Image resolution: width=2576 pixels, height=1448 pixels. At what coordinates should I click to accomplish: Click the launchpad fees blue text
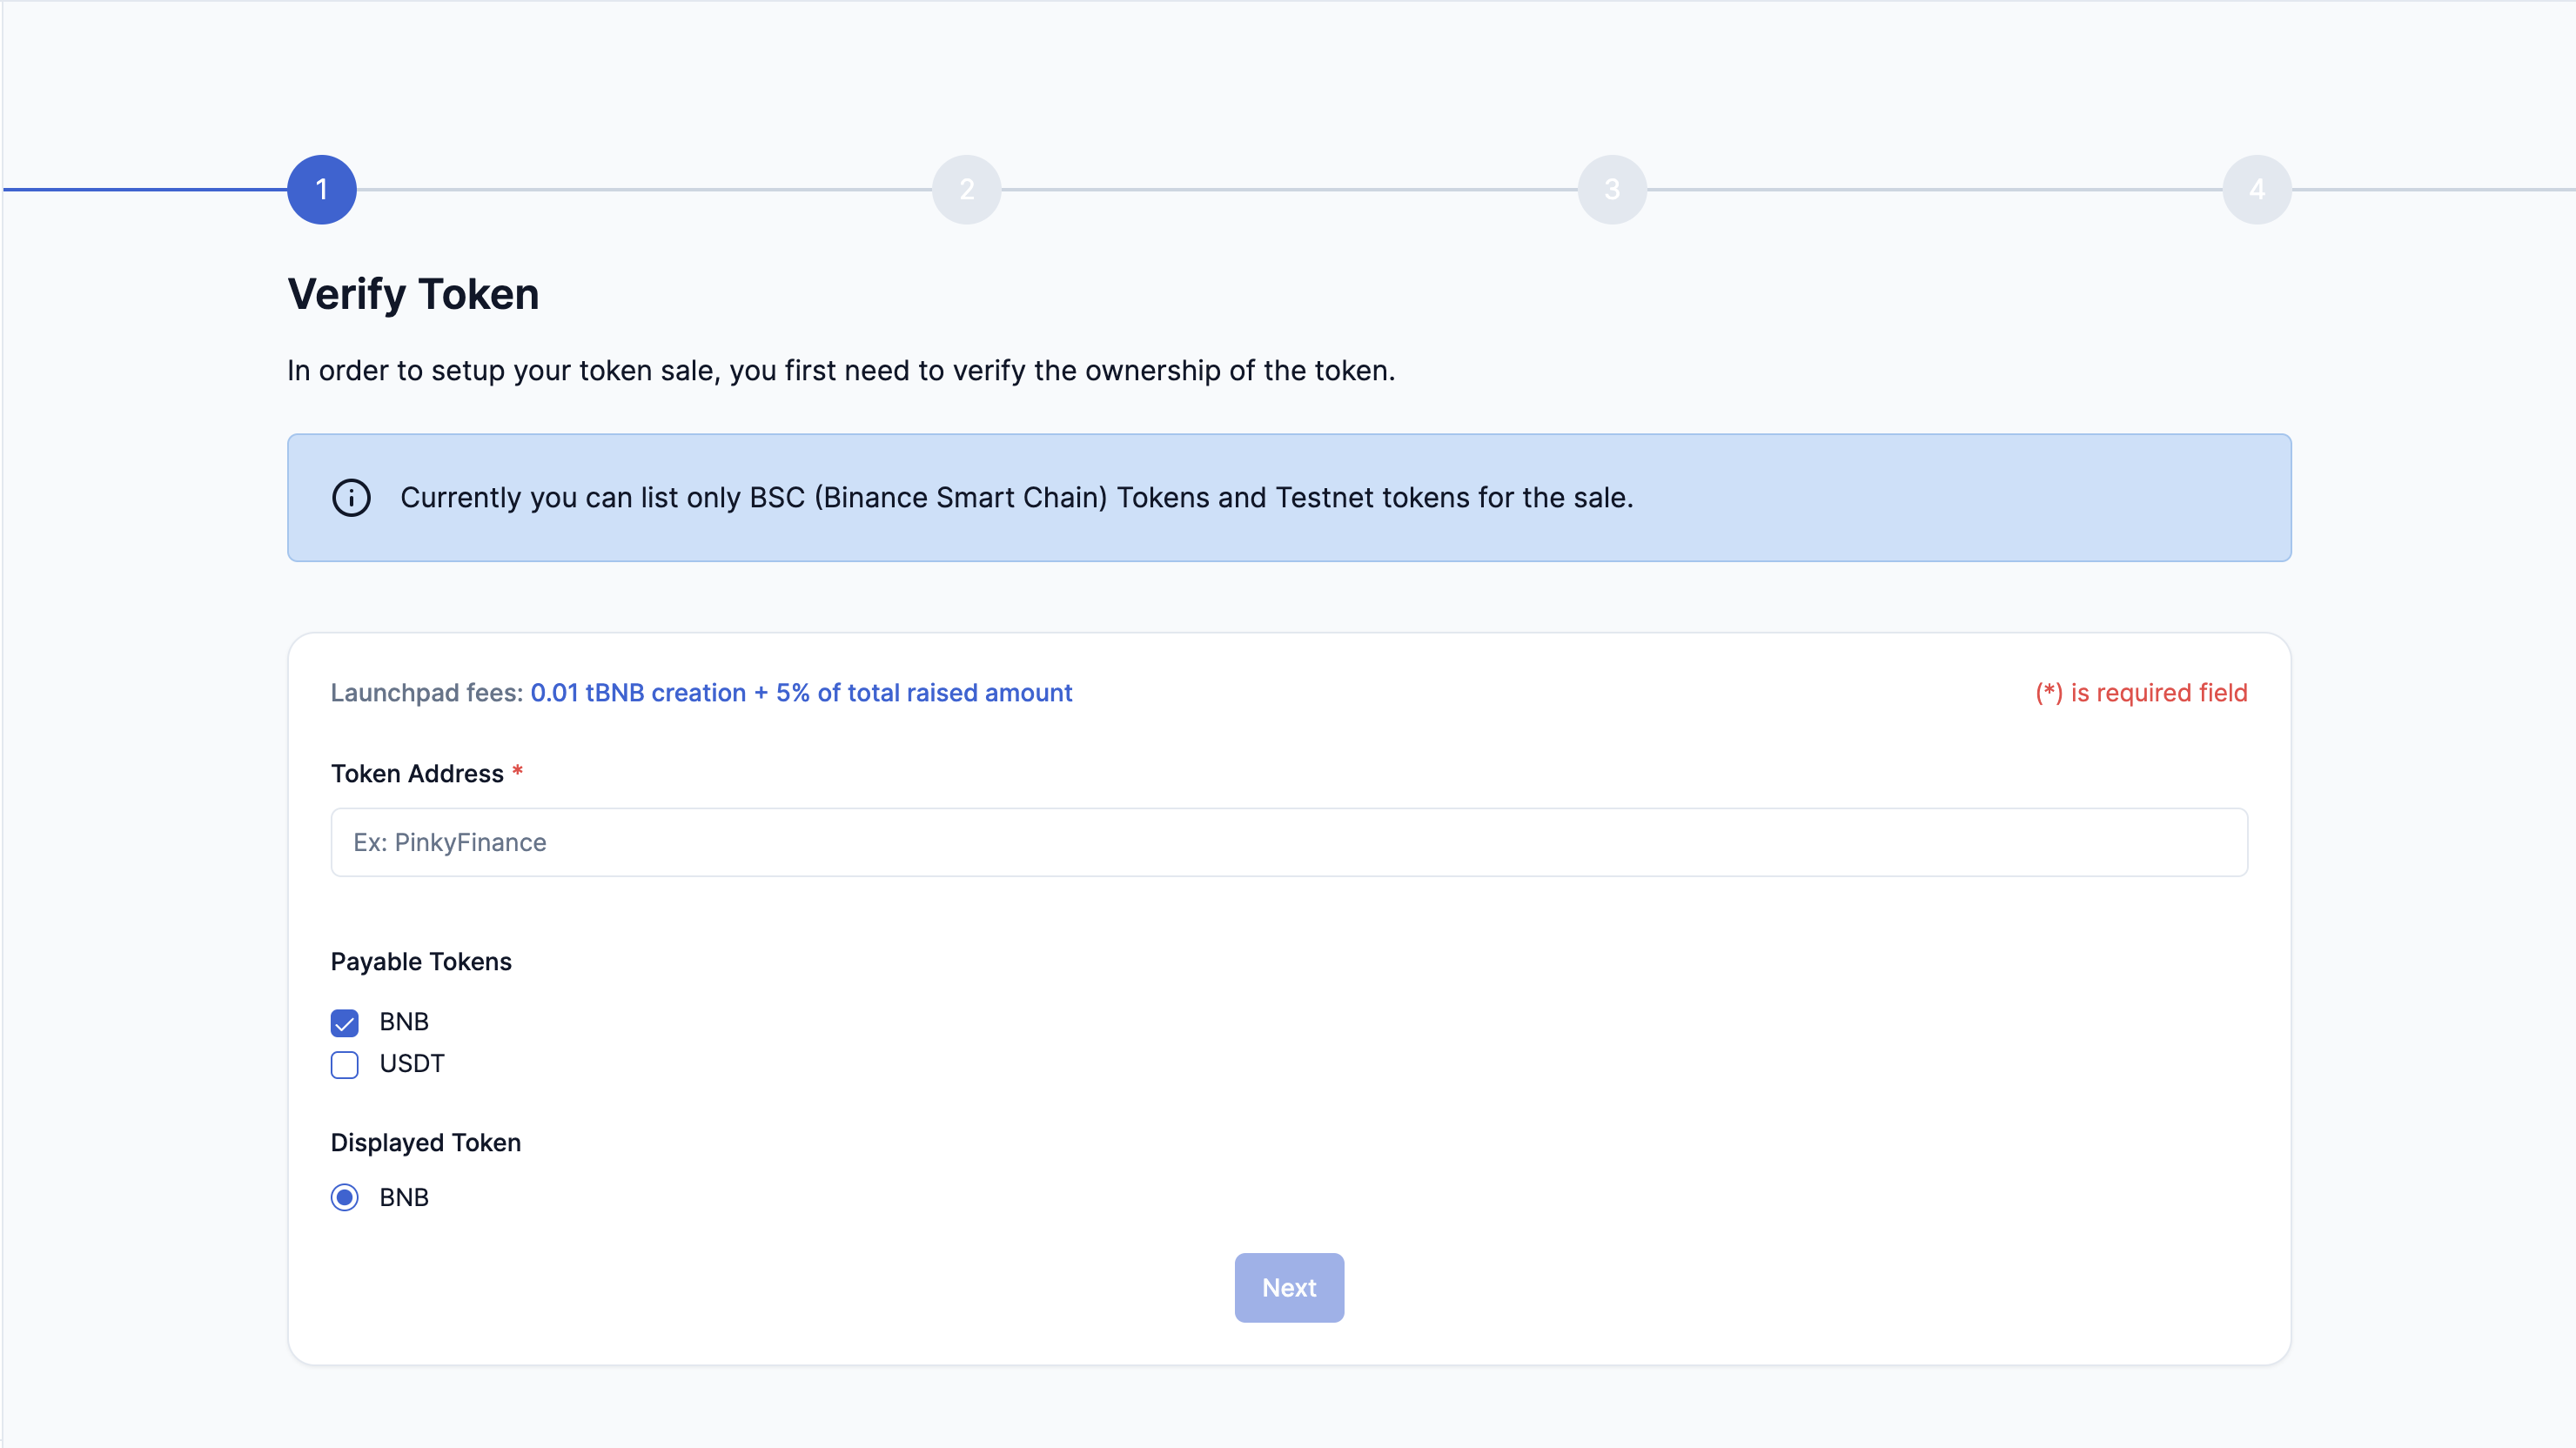(x=801, y=692)
